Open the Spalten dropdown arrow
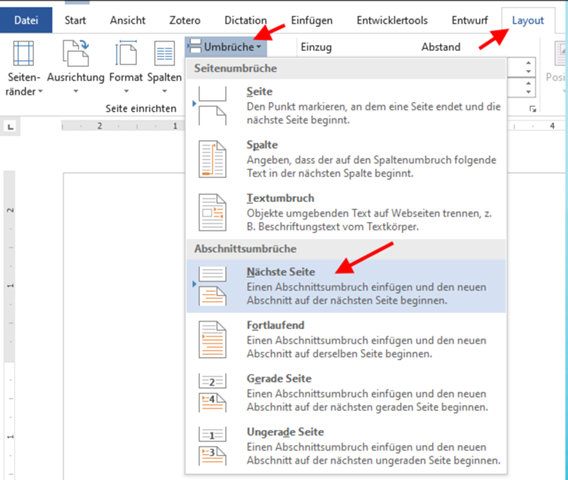 (x=164, y=91)
